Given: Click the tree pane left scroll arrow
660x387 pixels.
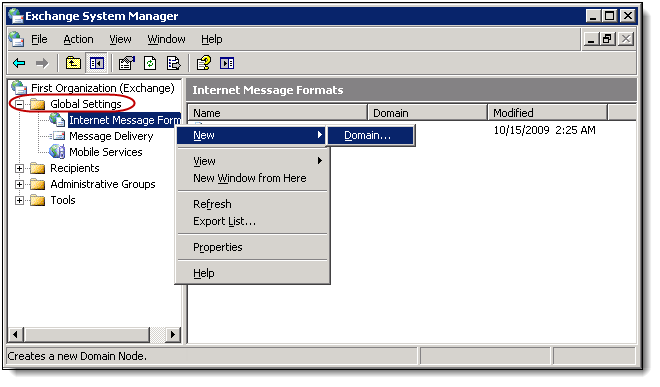Looking at the screenshot, I should click(16, 335).
